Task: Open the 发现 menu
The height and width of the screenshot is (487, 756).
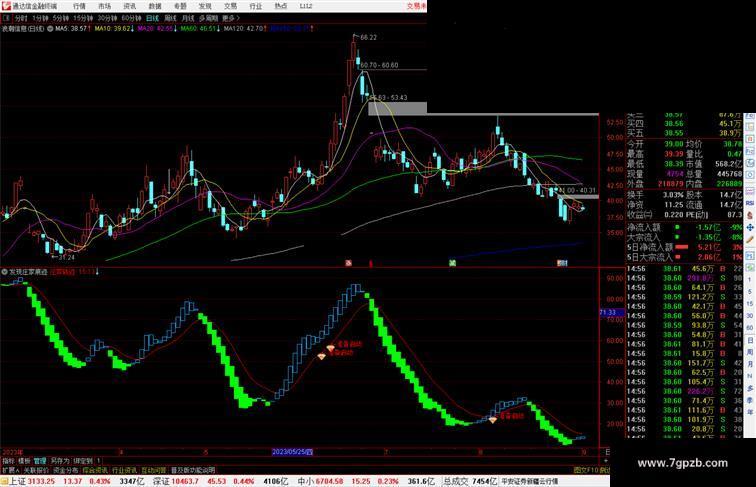Action: click(205, 6)
